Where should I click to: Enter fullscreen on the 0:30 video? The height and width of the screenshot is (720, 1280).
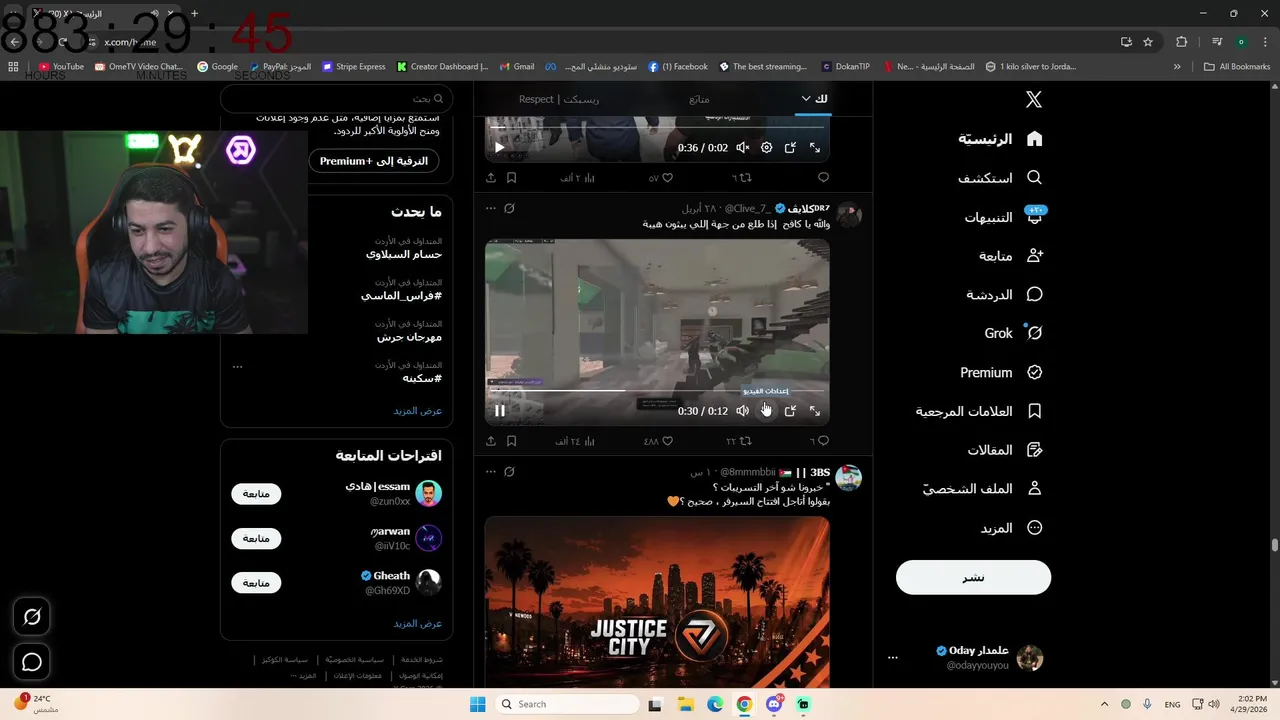click(815, 411)
